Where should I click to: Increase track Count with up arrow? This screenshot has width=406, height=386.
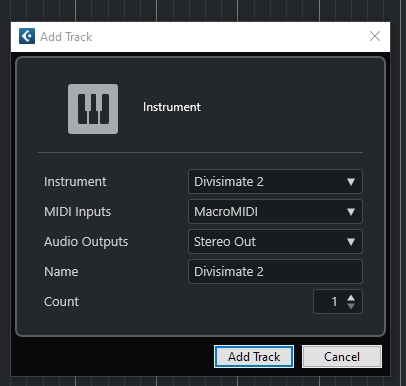[351, 298]
